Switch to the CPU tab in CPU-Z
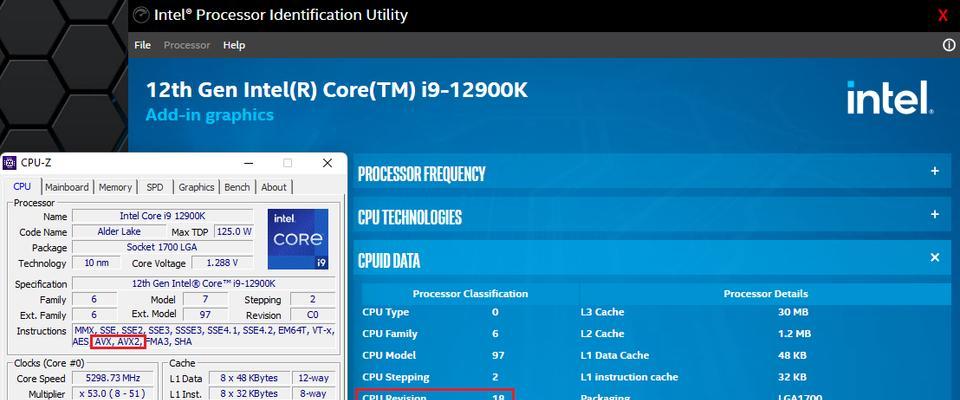This screenshot has width=960, height=400. point(22,187)
